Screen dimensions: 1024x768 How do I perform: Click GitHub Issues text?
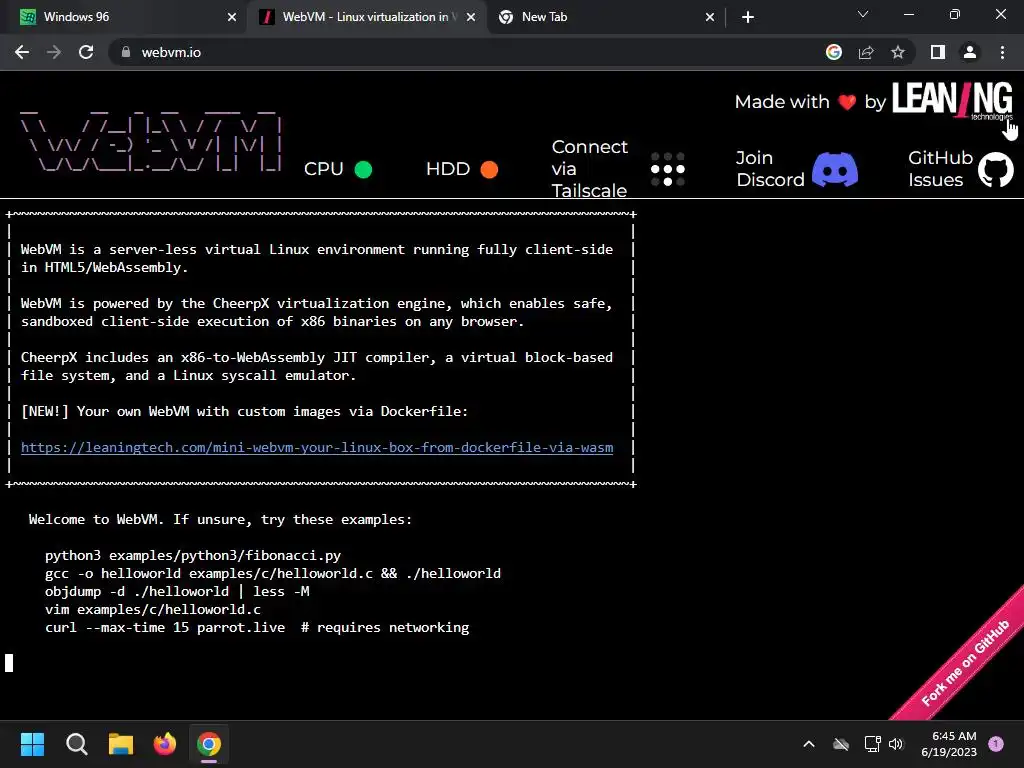click(x=940, y=168)
